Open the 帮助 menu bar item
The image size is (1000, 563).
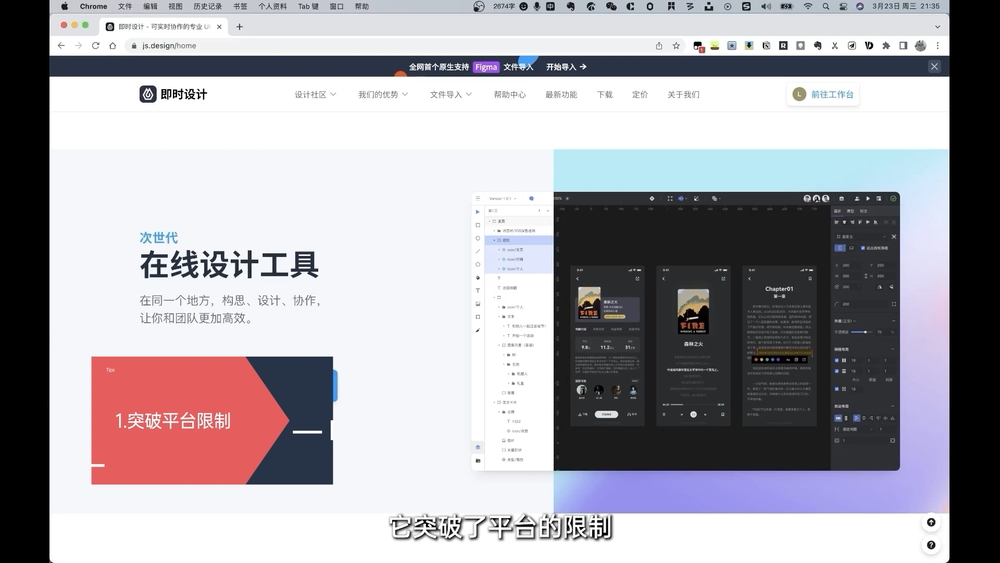pos(362,6)
